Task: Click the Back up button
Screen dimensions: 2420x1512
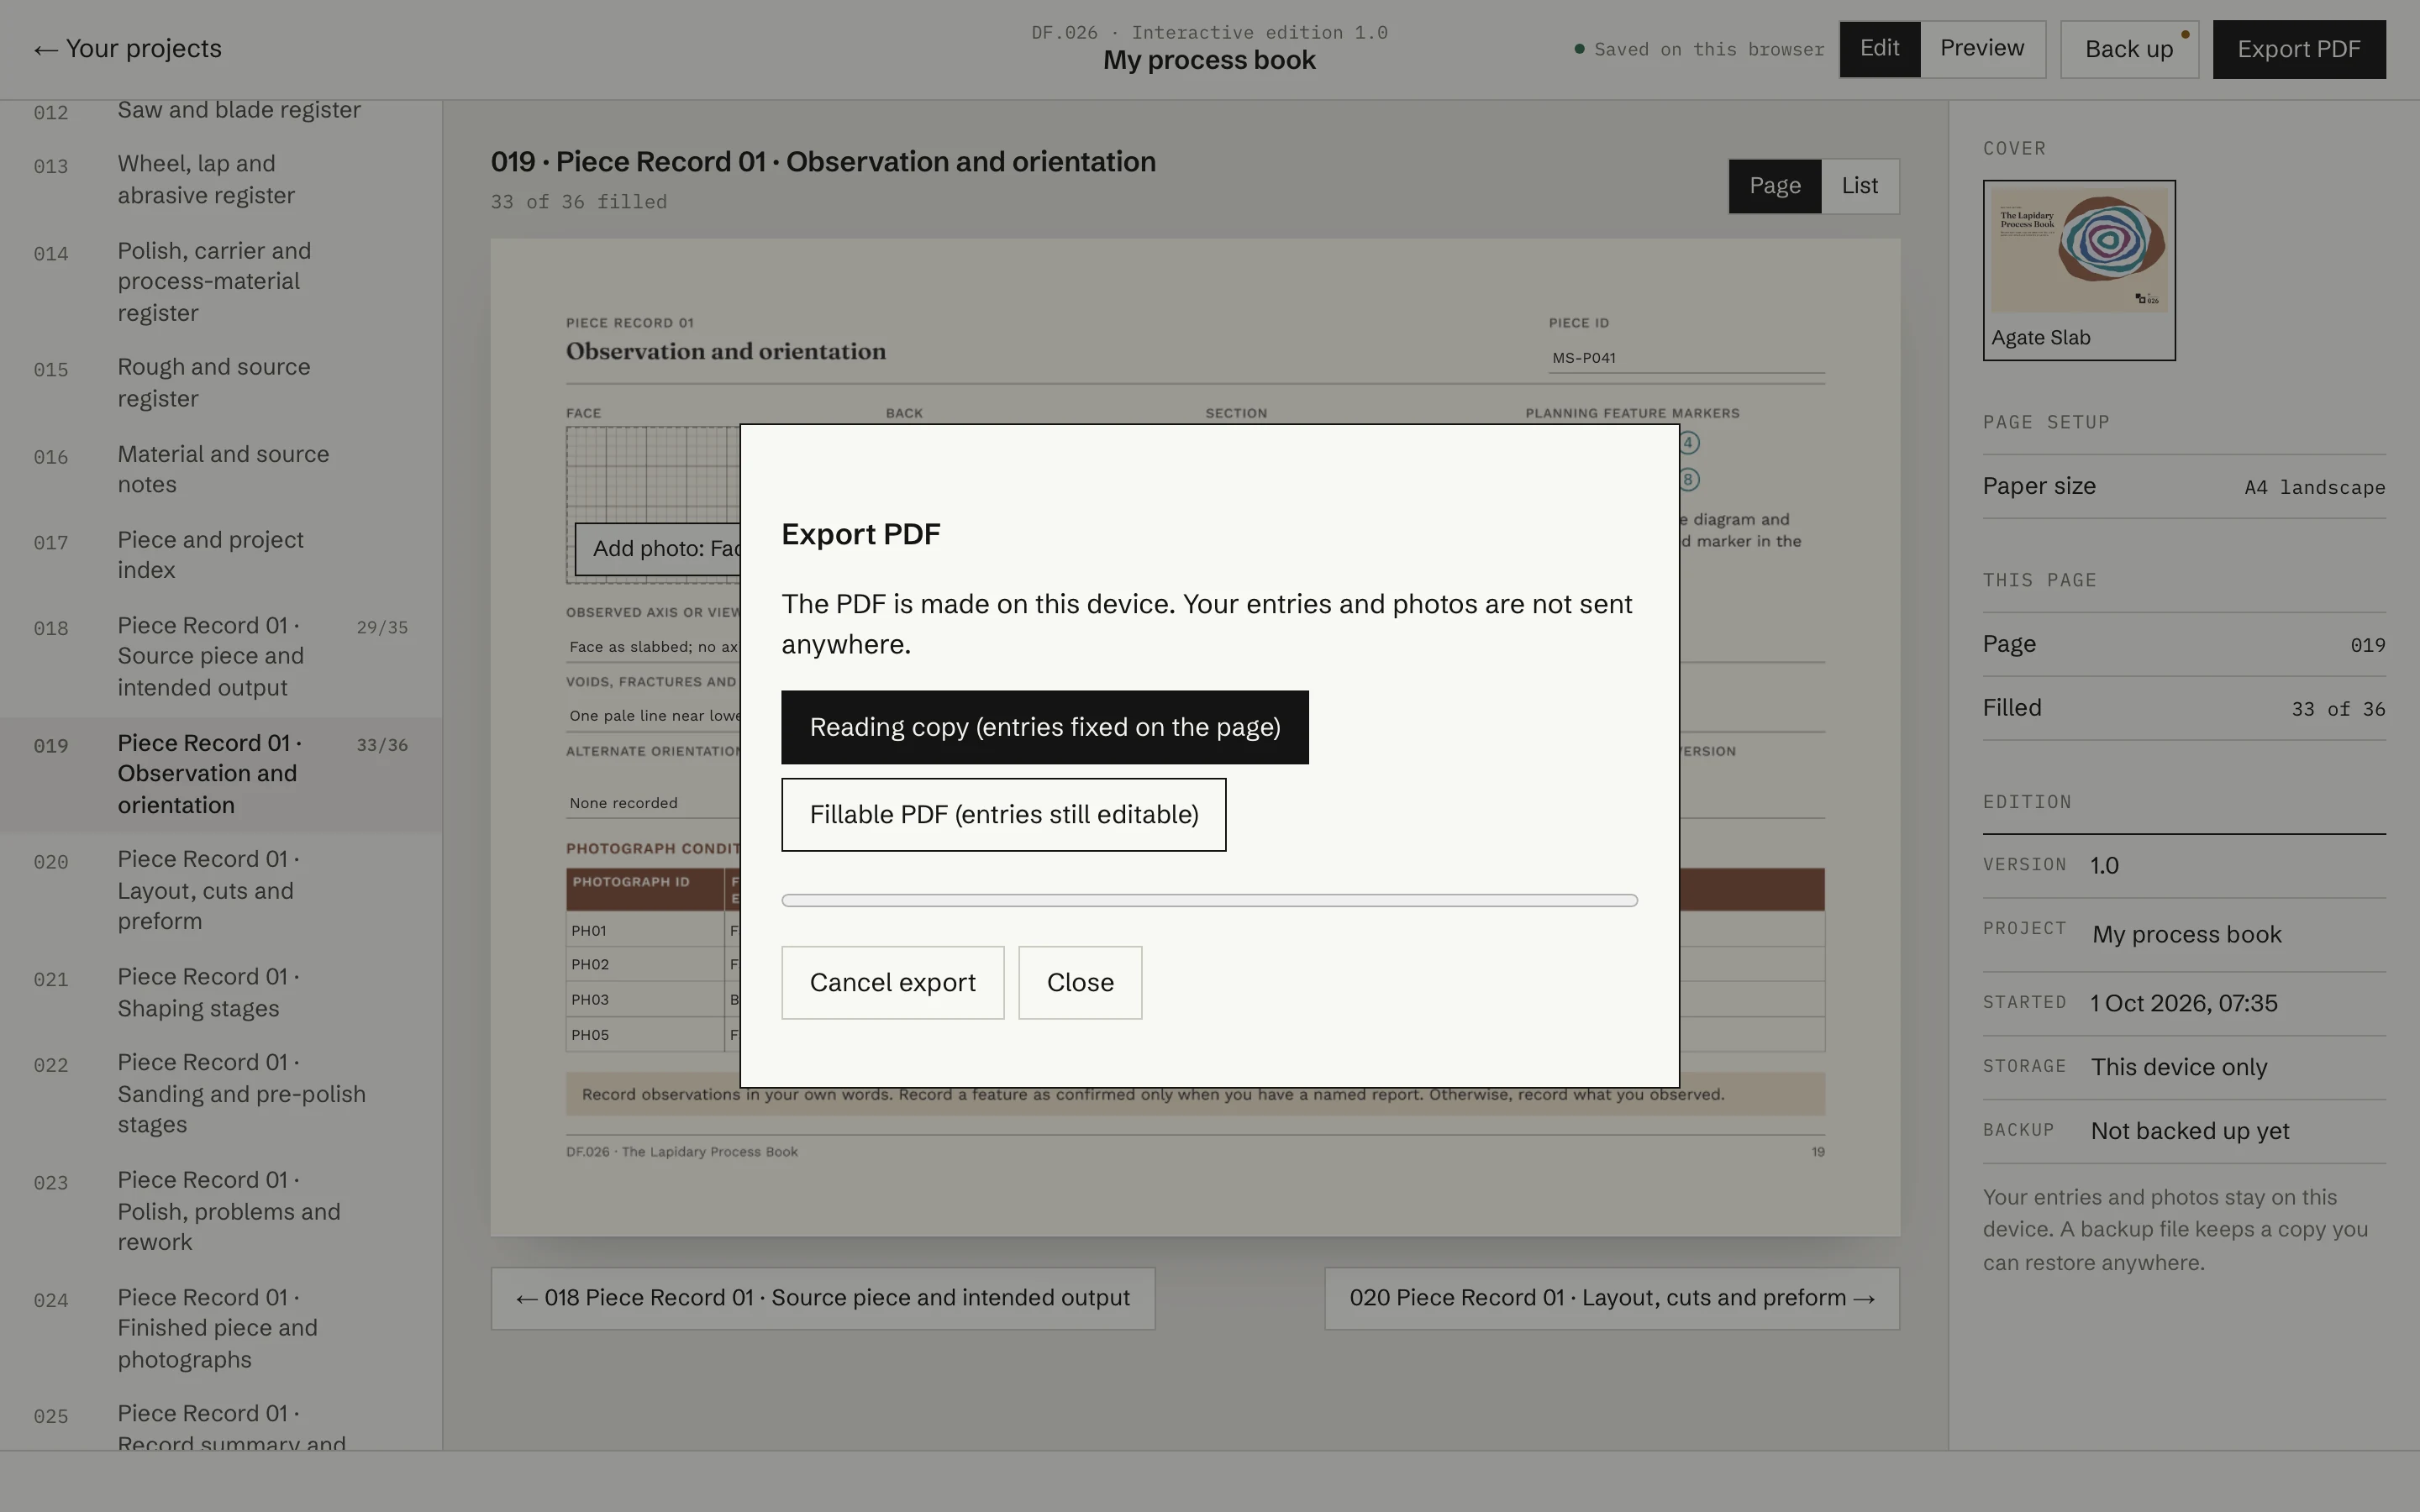Action: (2129, 49)
